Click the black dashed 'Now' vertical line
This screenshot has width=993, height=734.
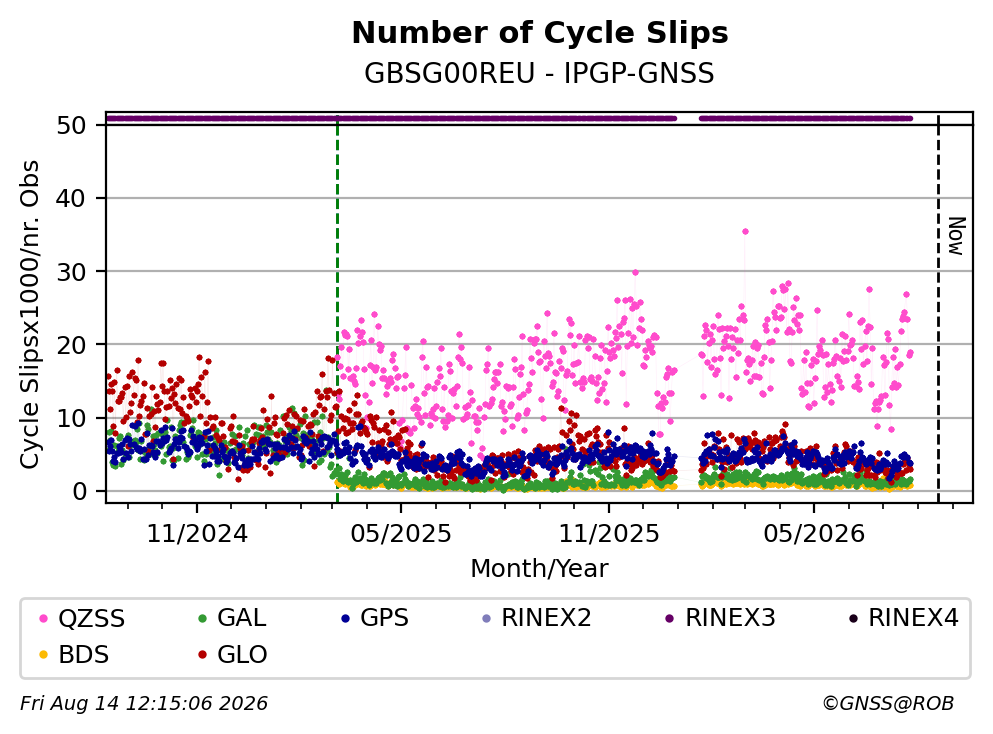[x=938, y=307]
